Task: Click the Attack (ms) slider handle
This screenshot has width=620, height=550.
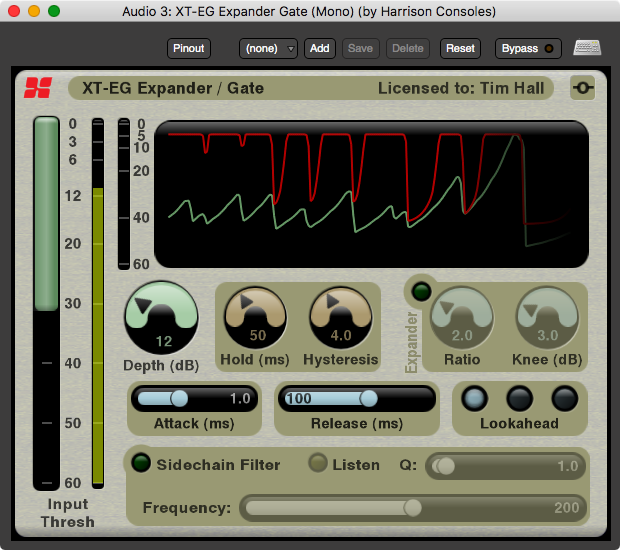Action: pos(179,399)
